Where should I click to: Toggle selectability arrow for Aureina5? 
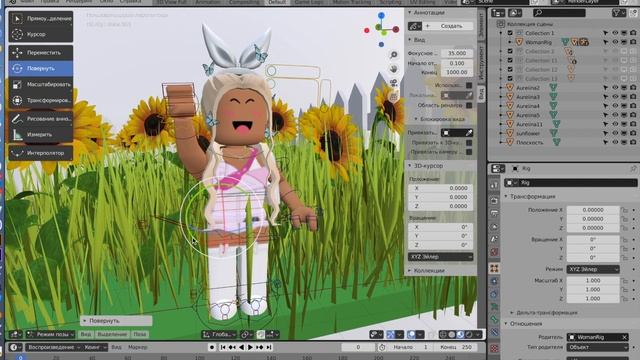[606, 115]
